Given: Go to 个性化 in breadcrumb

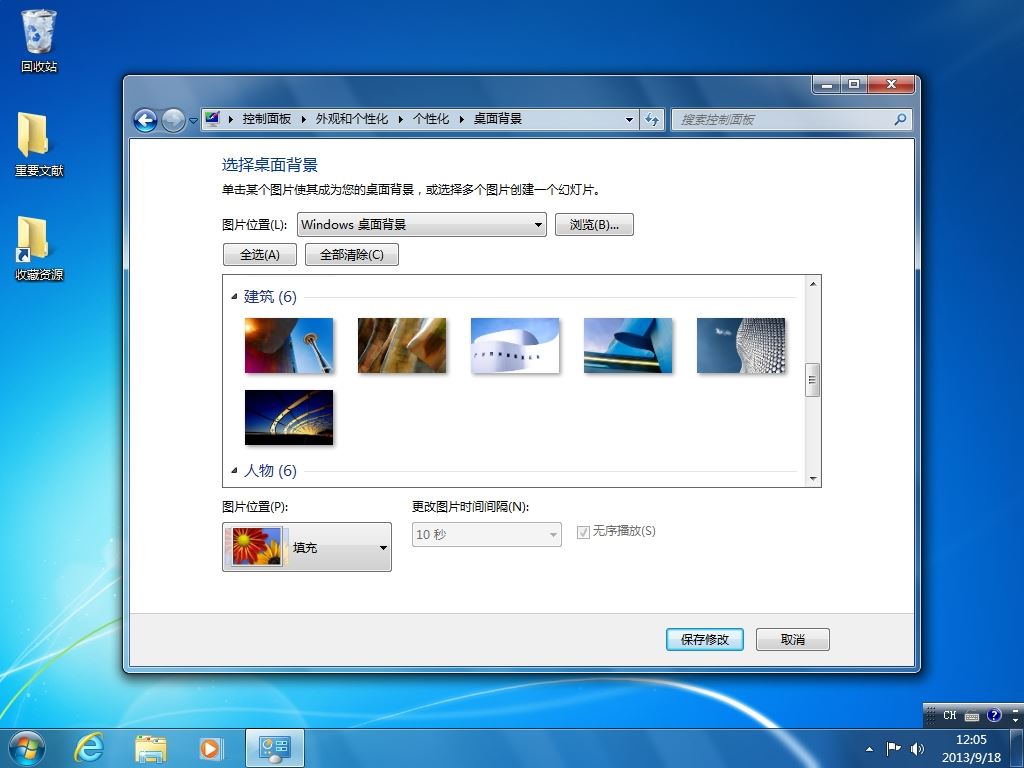Looking at the screenshot, I should click(x=430, y=119).
